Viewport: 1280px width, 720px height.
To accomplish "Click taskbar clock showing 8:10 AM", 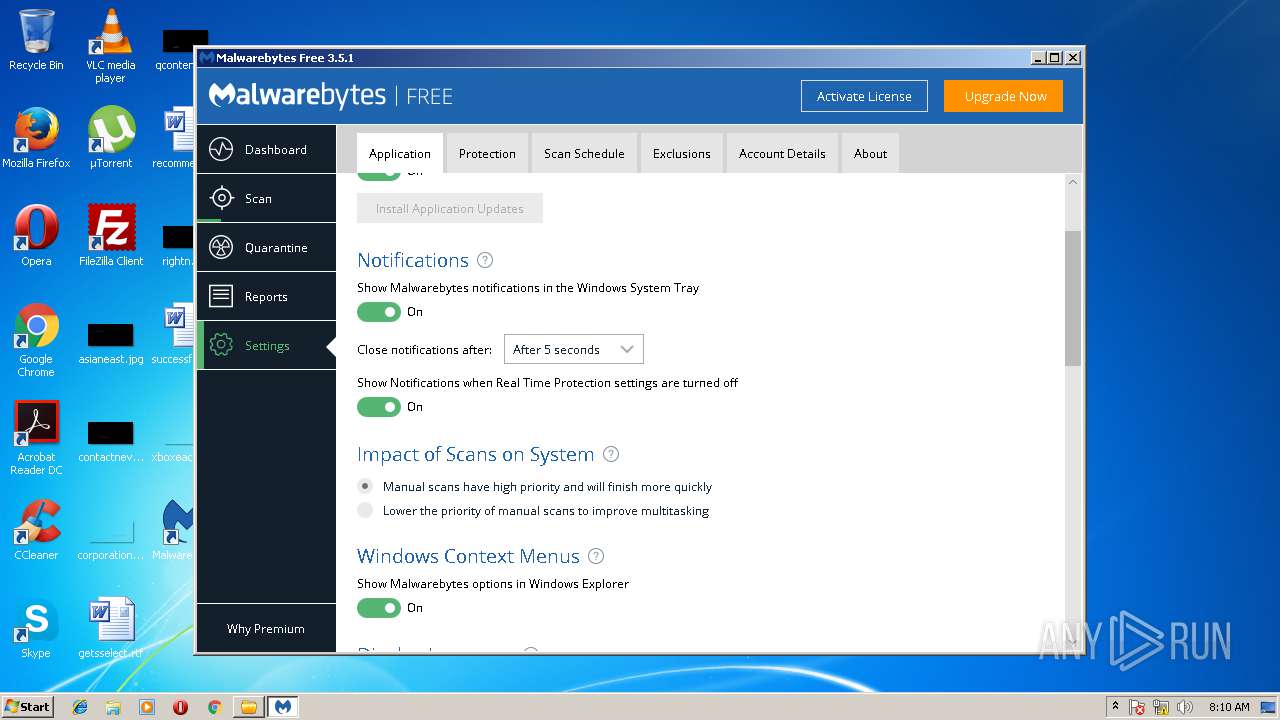I will point(1228,707).
